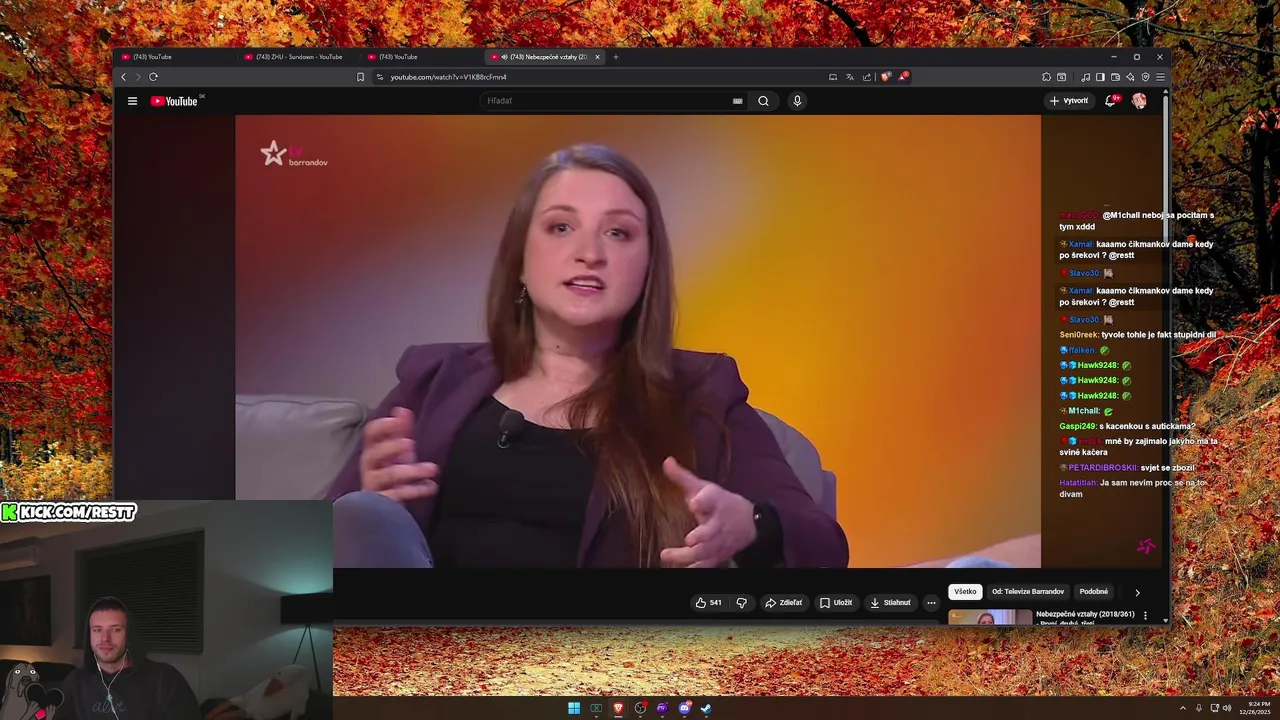Viewport: 1280px width, 720px height.
Task: Bookmark this page in the browser
Action: tap(360, 77)
